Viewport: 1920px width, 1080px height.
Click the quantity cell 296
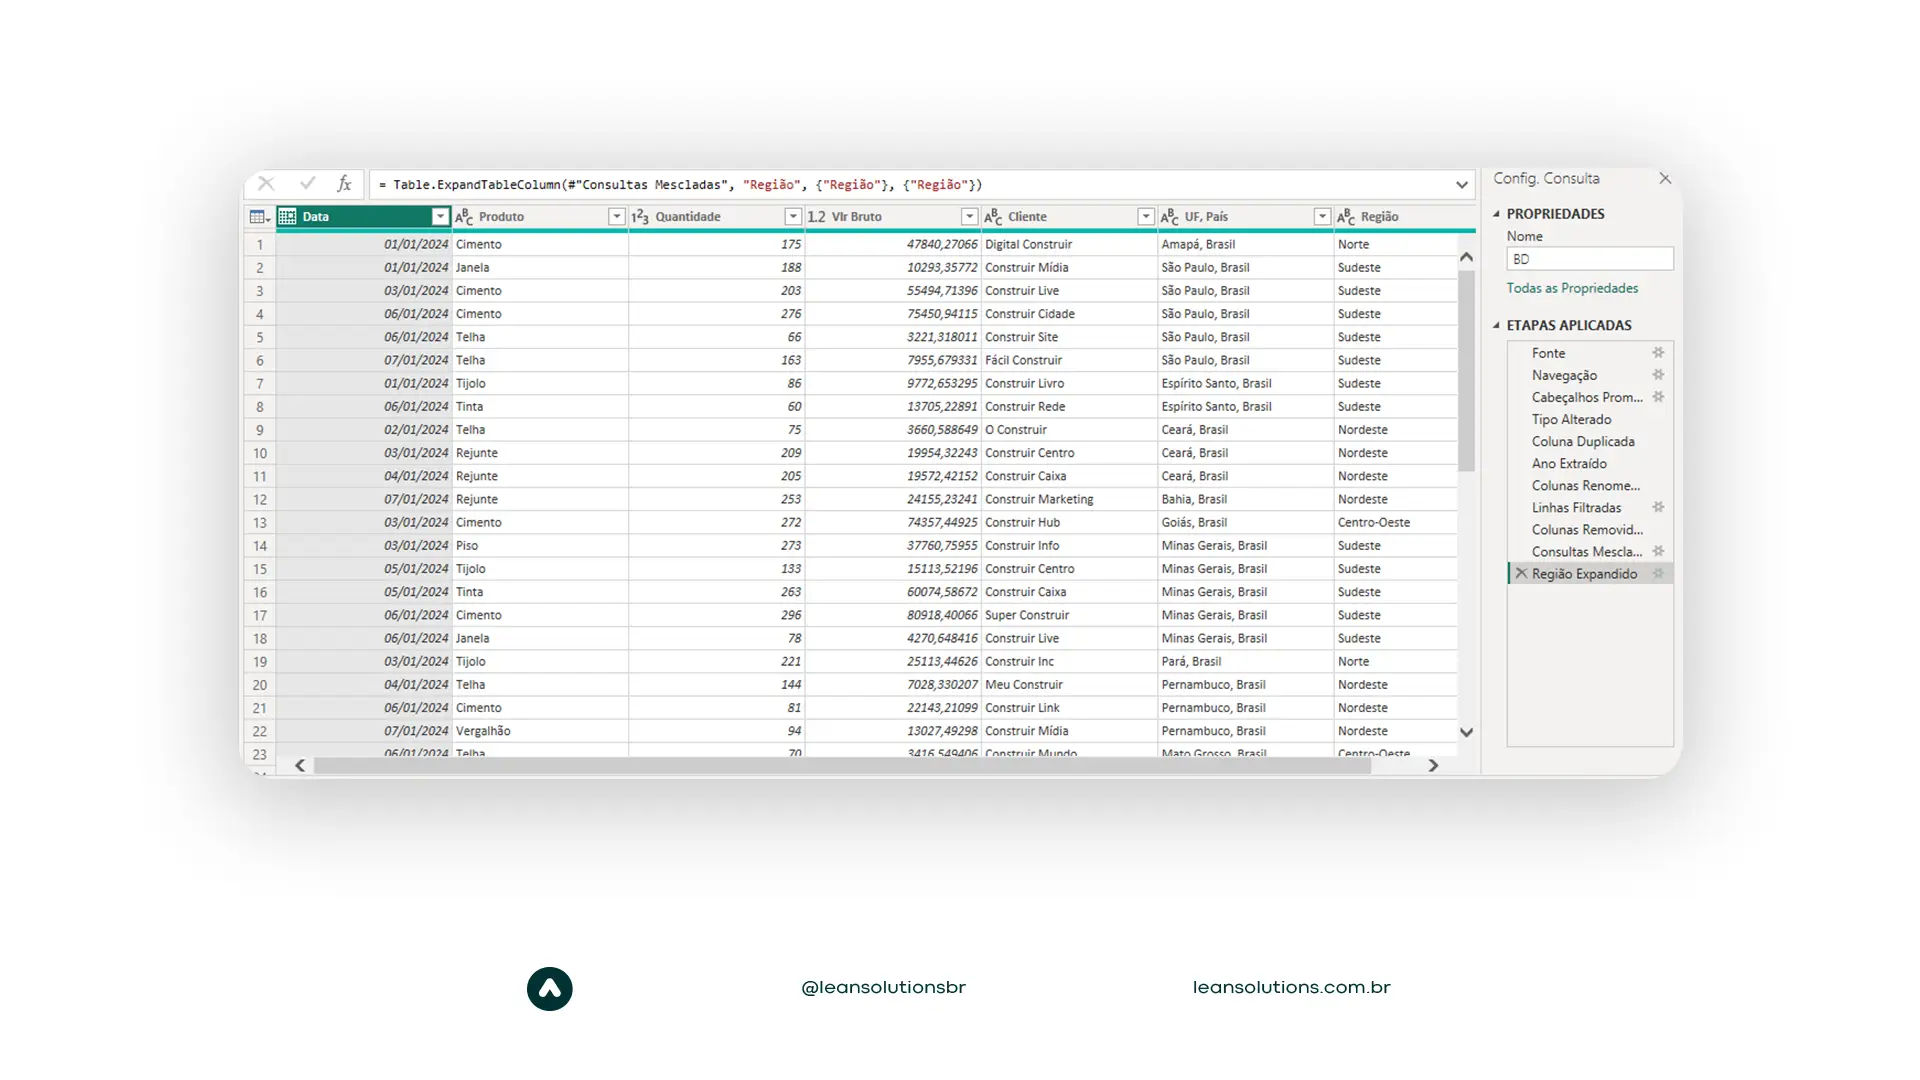tap(717, 615)
